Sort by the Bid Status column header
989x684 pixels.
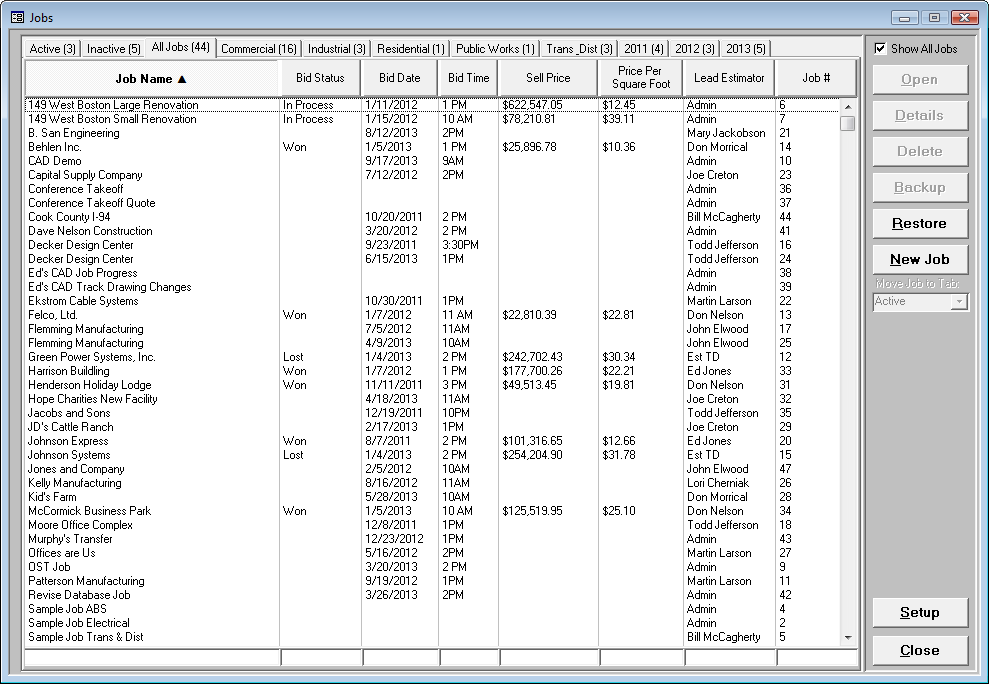coord(320,78)
